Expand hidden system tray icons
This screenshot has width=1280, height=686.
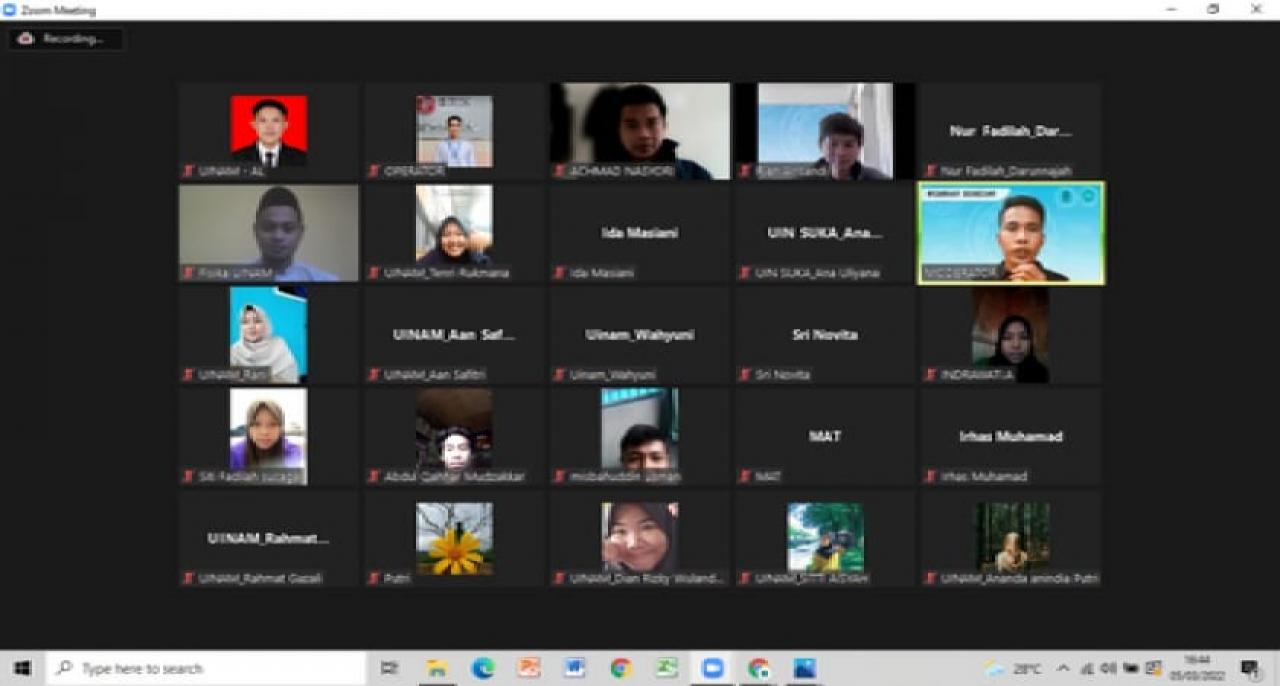(1063, 668)
